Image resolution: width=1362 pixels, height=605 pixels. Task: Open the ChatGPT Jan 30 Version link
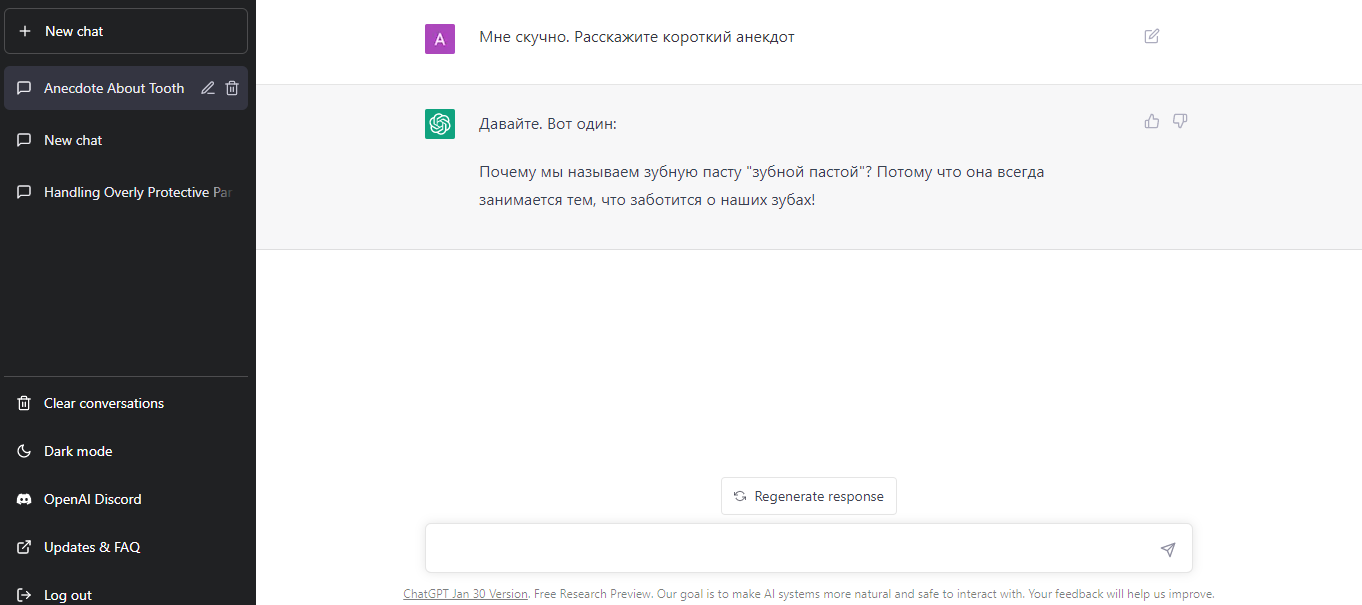tap(465, 593)
